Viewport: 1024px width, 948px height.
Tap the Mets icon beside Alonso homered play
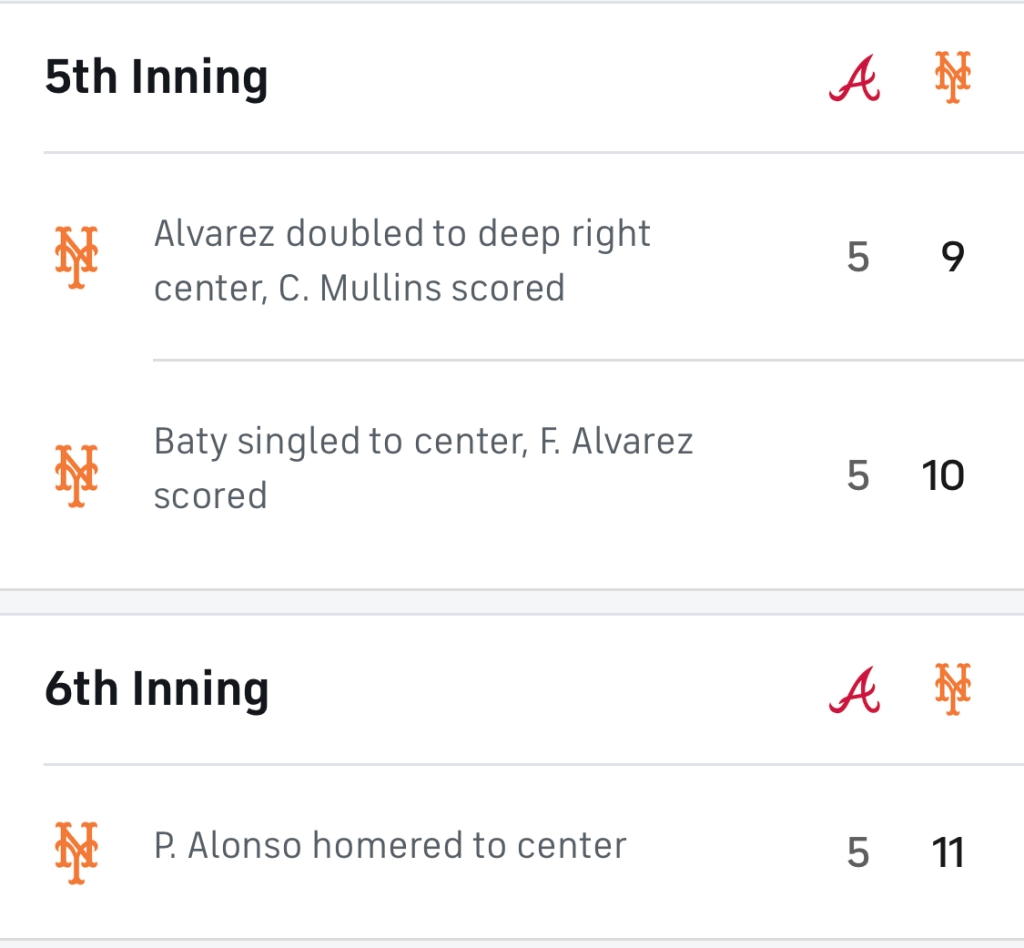tap(76, 852)
